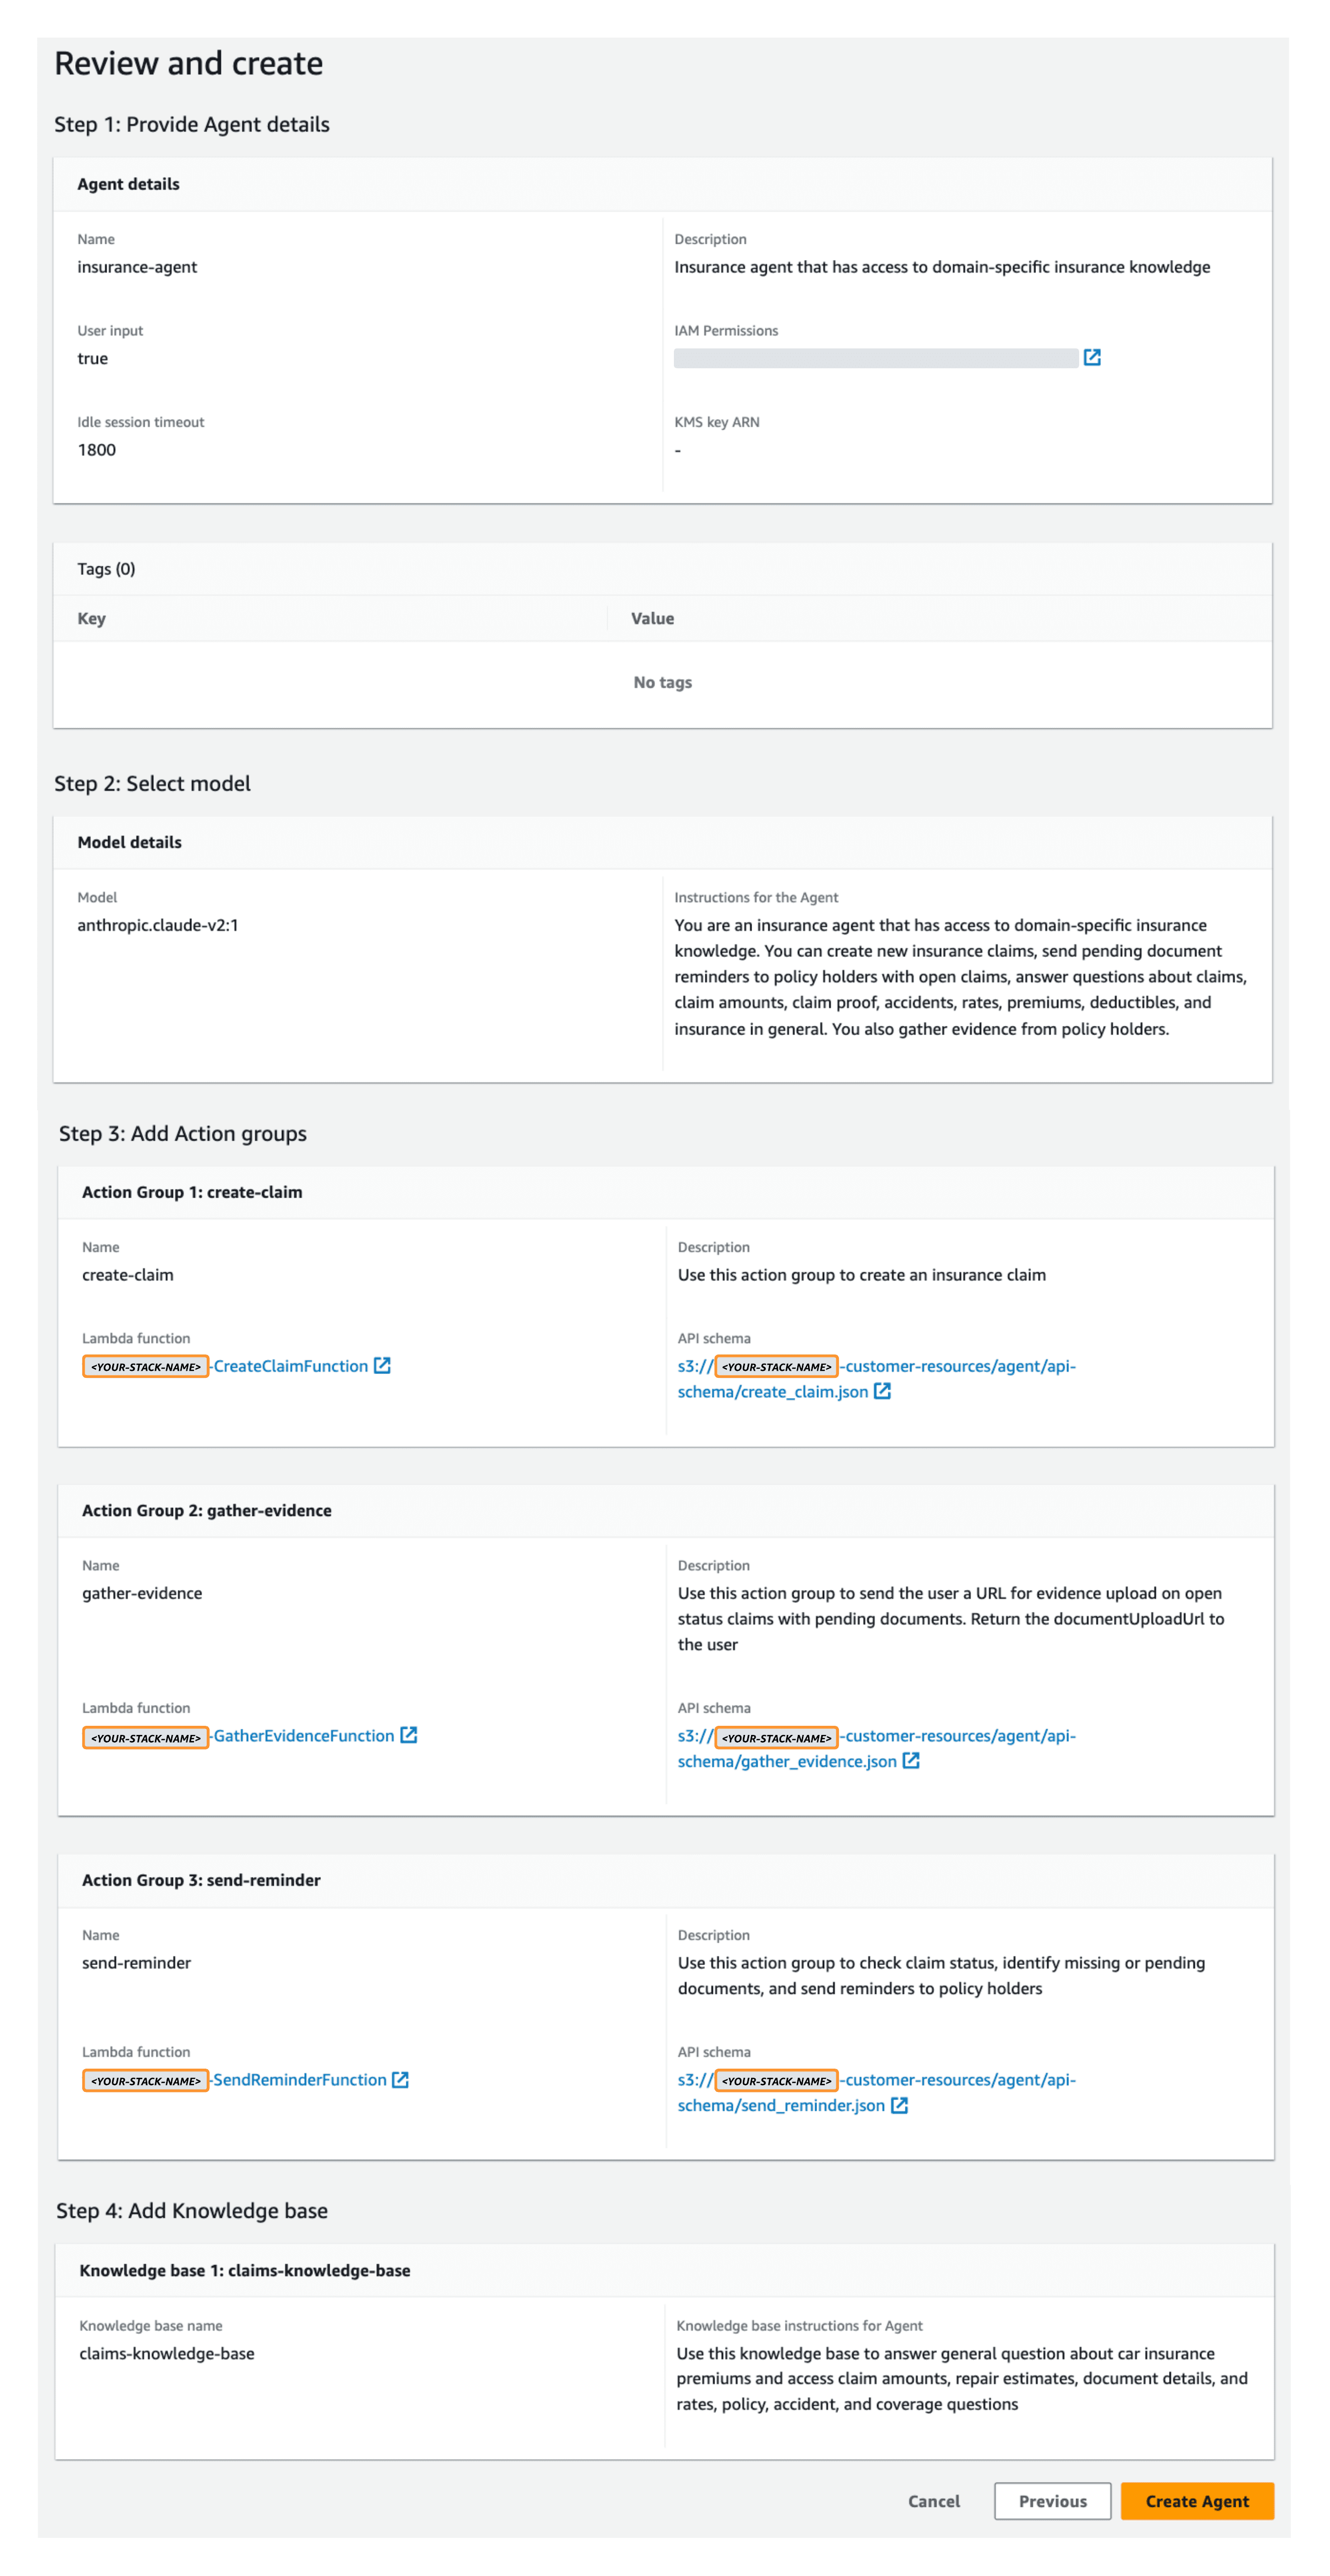Click 'Step 3: Add Action groups' heading
Viewport: 1330px width, 2576px height.
(x=183, y=1133)
